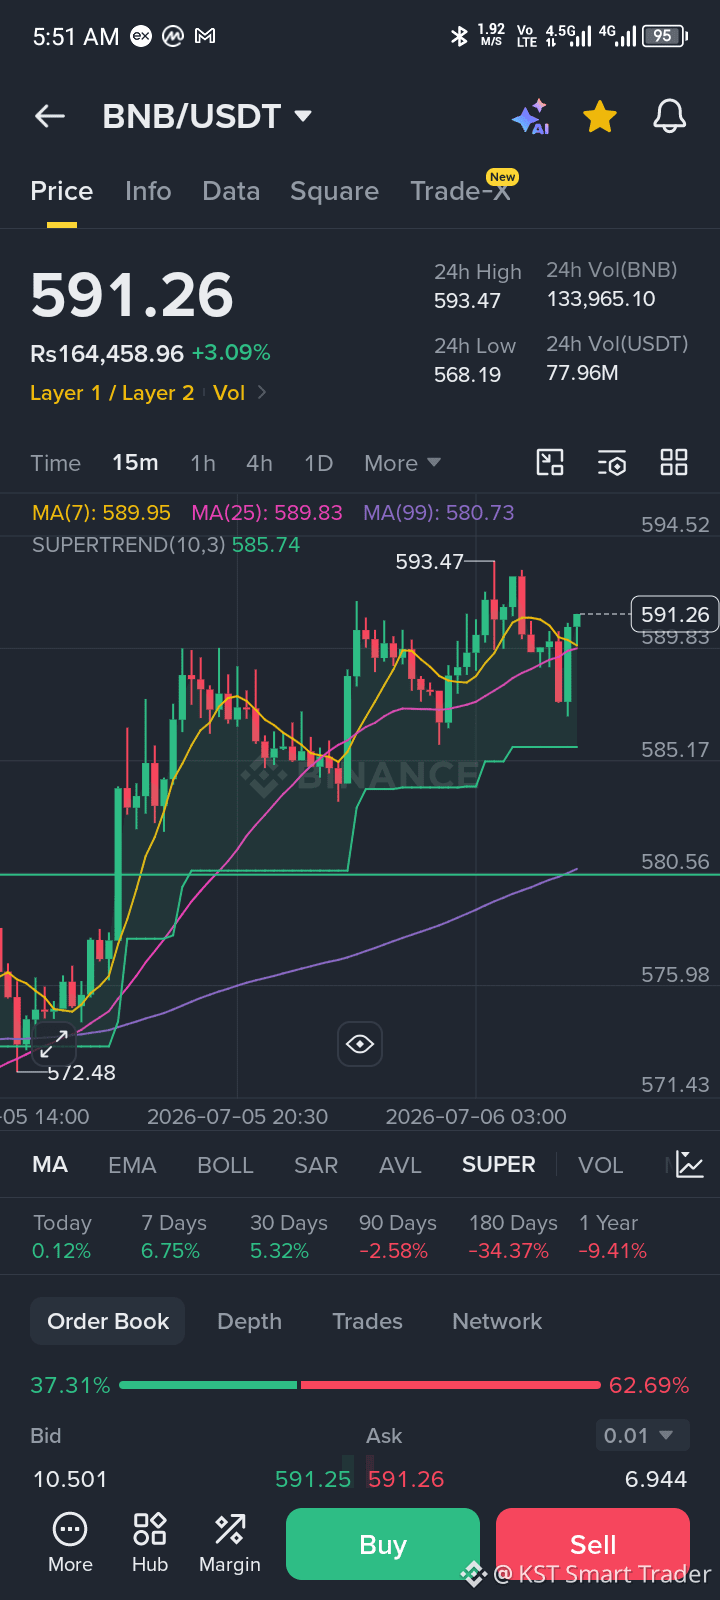Open the Trade-X tab

click(x=460, y=191)
